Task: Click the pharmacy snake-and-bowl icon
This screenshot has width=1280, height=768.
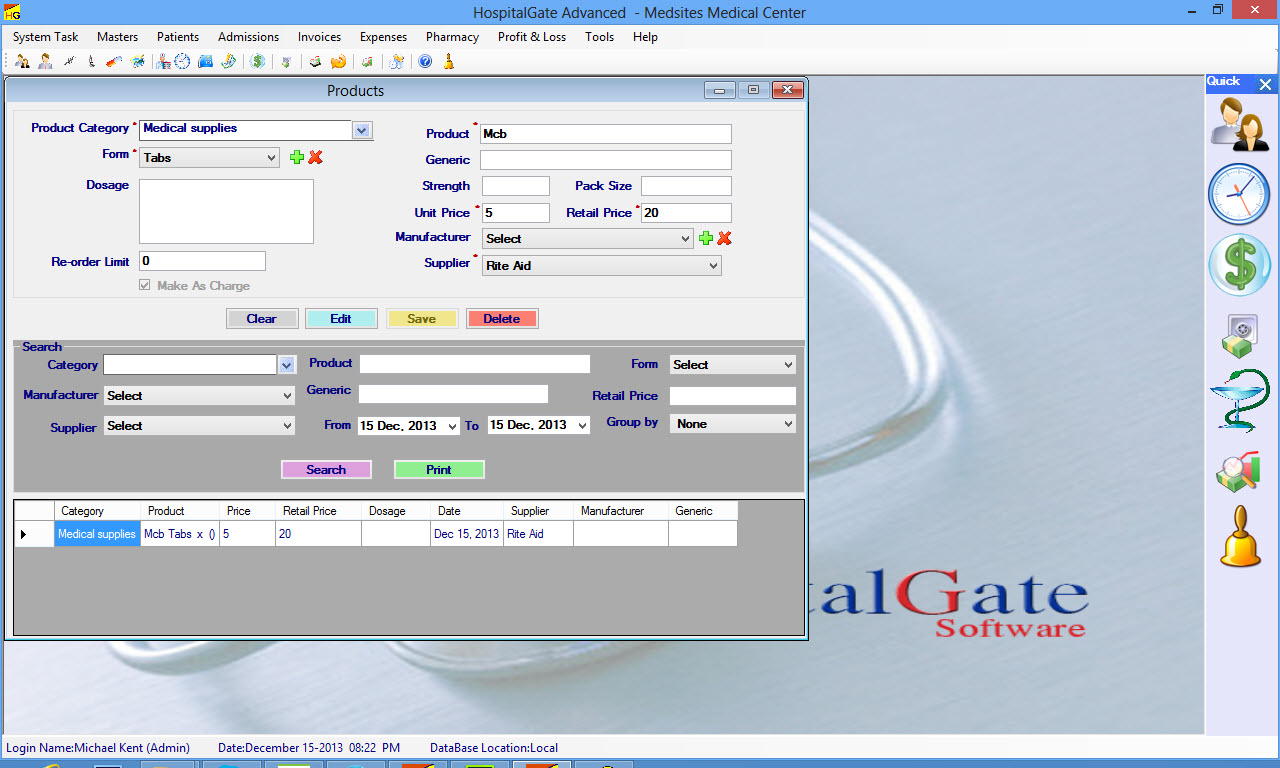Action: pos(1238,400)
